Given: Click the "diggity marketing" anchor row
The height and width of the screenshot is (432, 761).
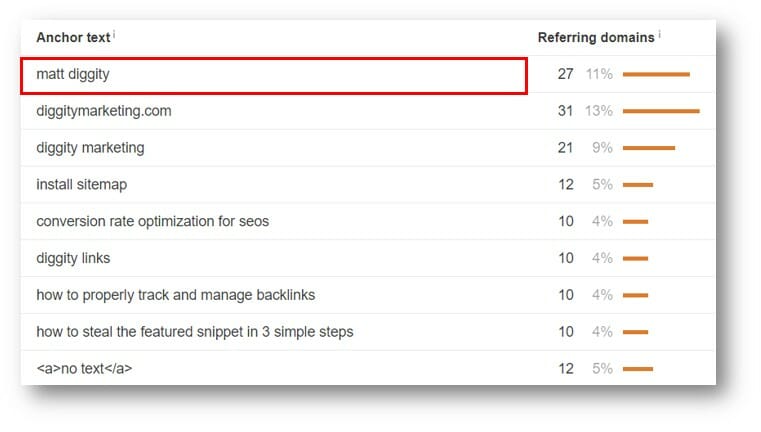Looking at the screenshot, I should click(90, 148).
